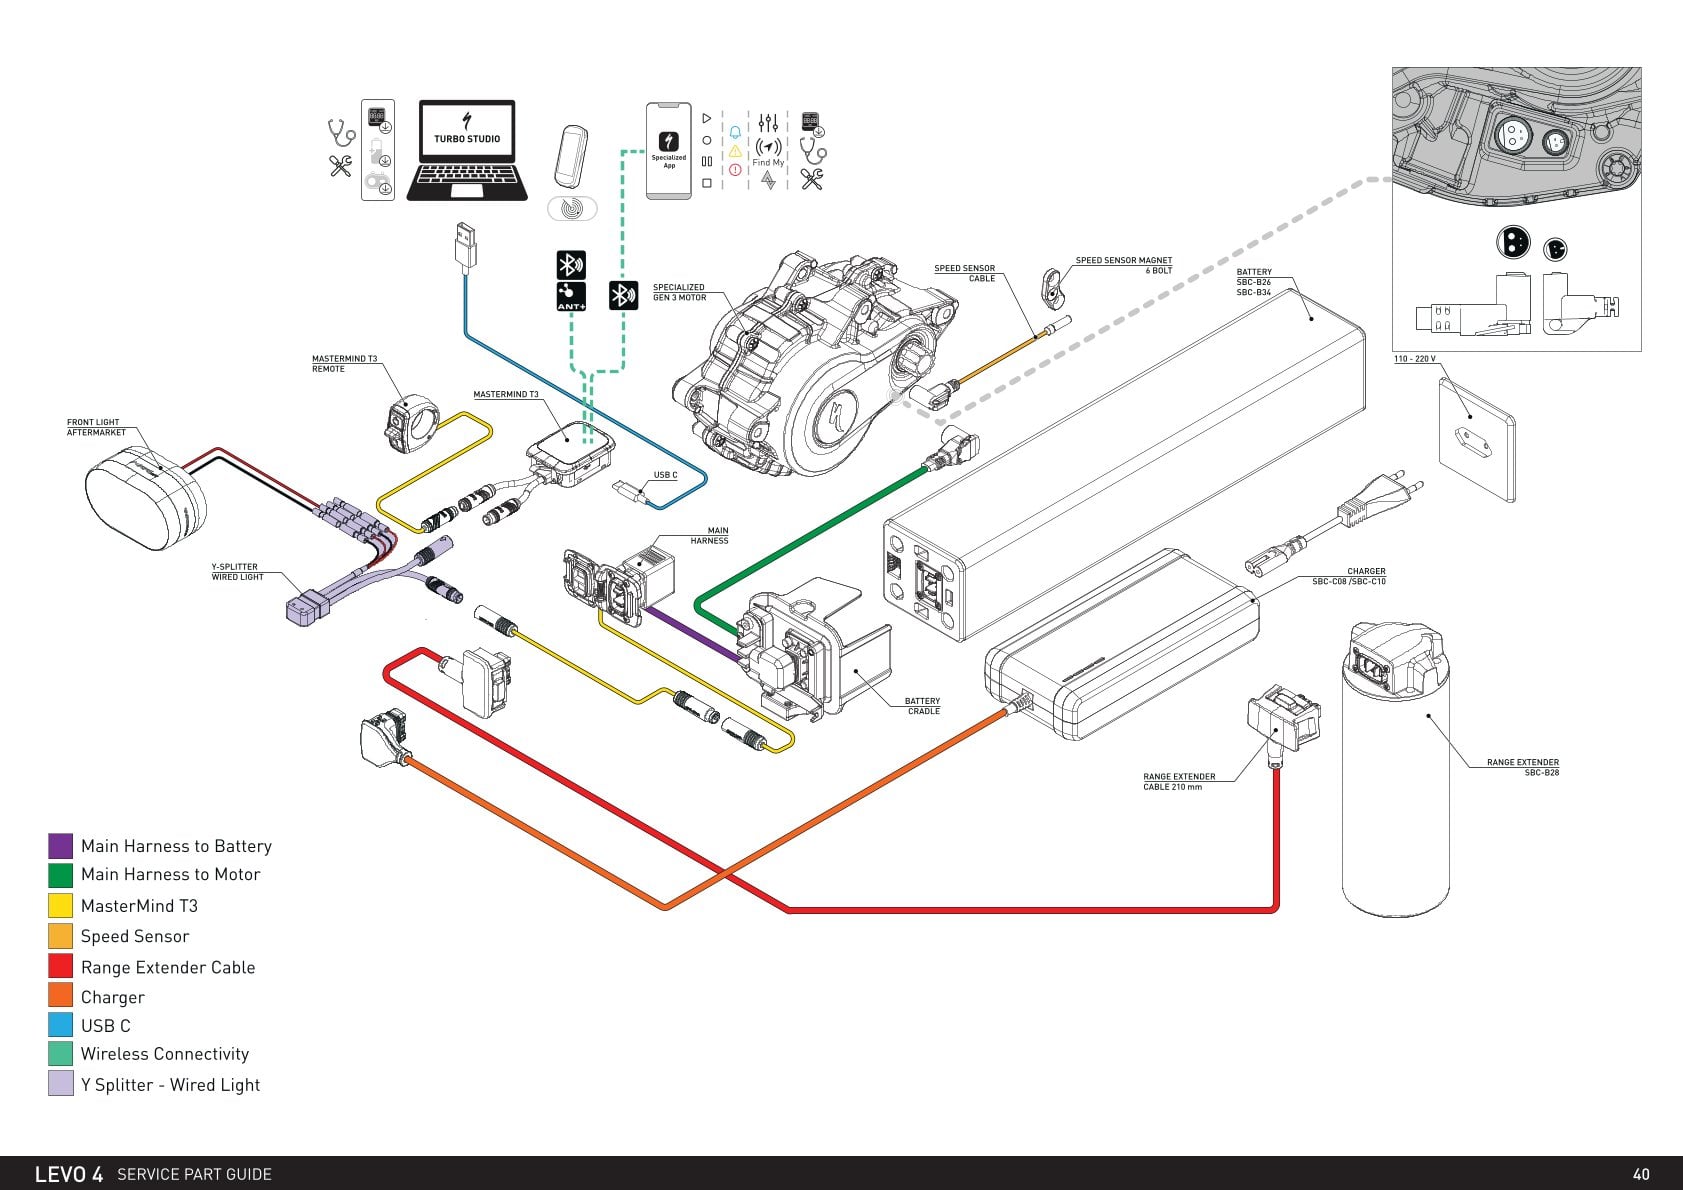Click the grey lightning arrow icon below Find My
The width and height of the screenshot is (1683, 1190).
coord(768,180)
